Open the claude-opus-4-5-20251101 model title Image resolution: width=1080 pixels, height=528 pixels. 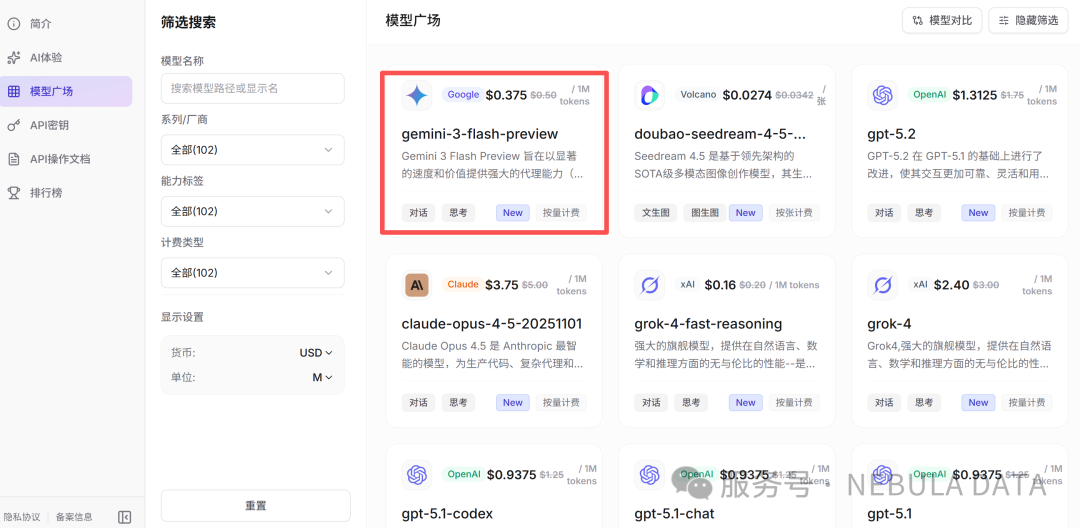tap(492, 324)
